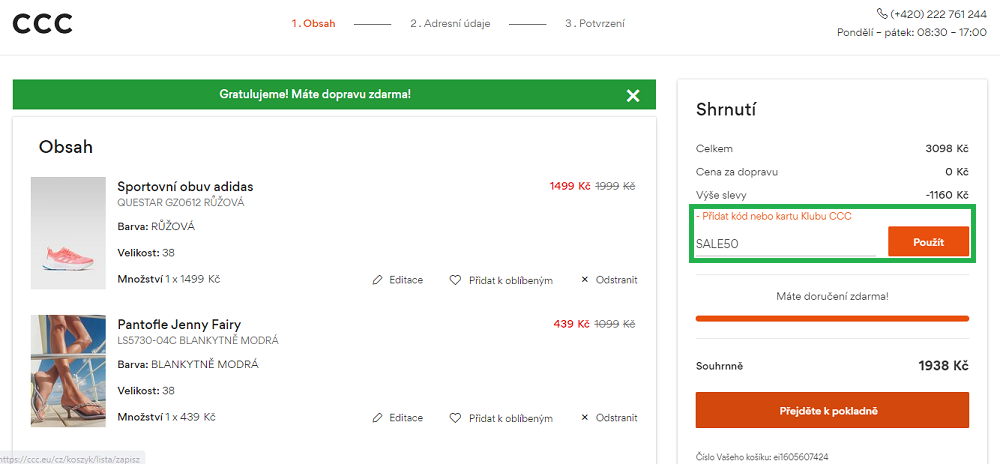Click the heart icon for Pantofle Jenny Fairy

point(455,418)
